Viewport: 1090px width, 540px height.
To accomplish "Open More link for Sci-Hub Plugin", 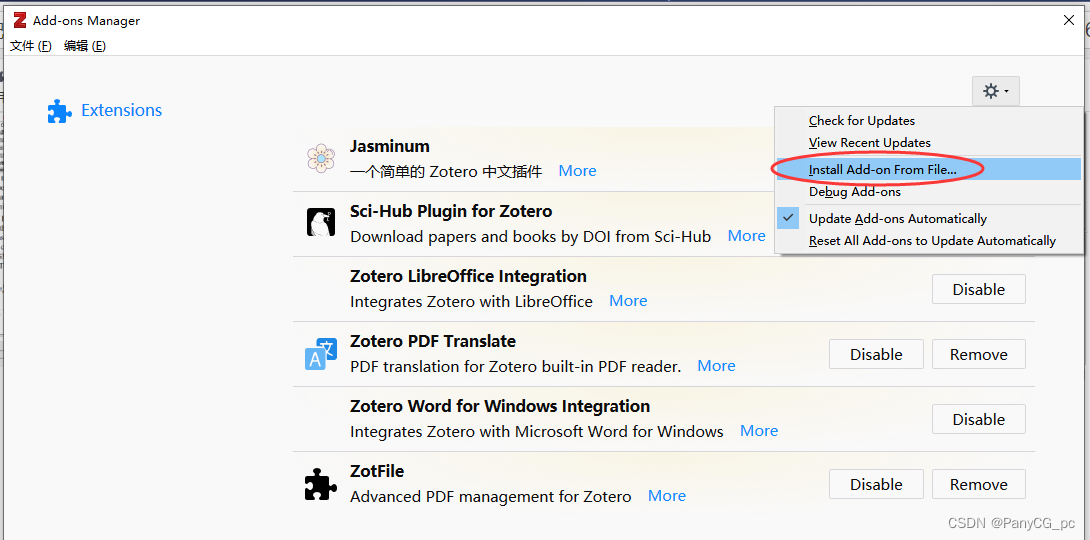I will click(747, 236).
